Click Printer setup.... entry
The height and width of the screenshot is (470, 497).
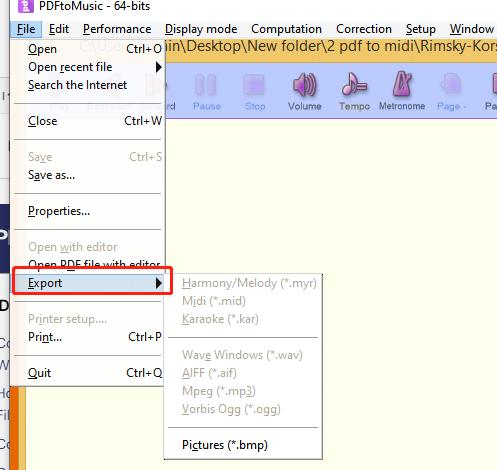coord(88,319)
